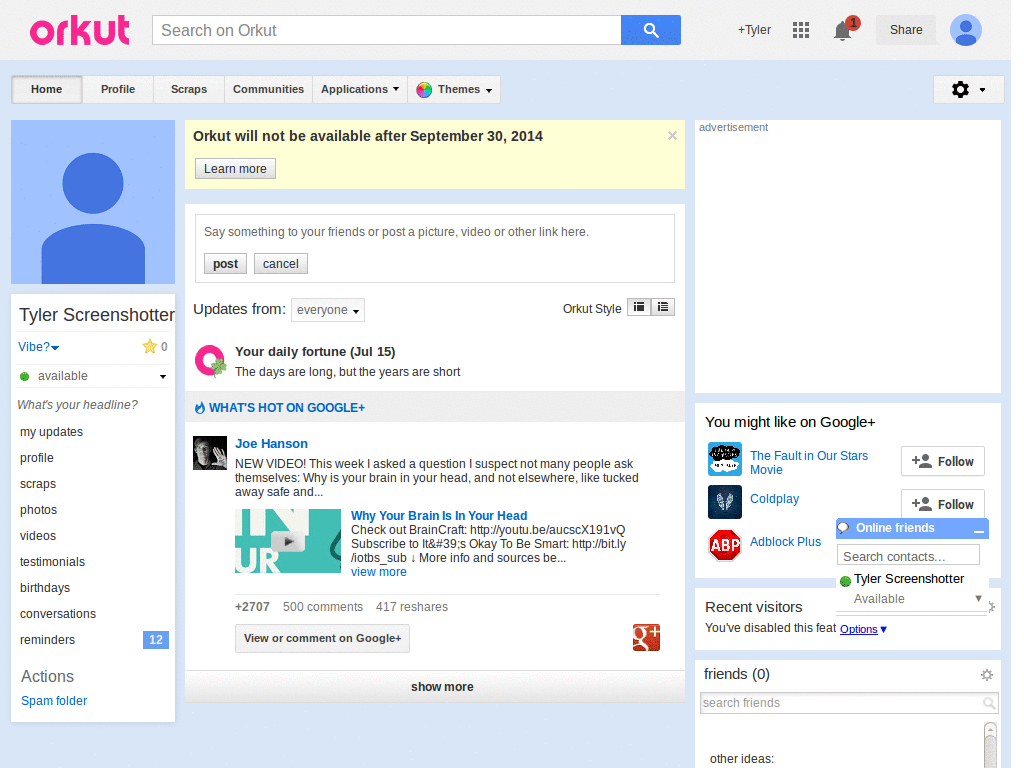This screenshot has height=768, width=1024.
Task: Open the notifications bell icon
Action: 842,31
